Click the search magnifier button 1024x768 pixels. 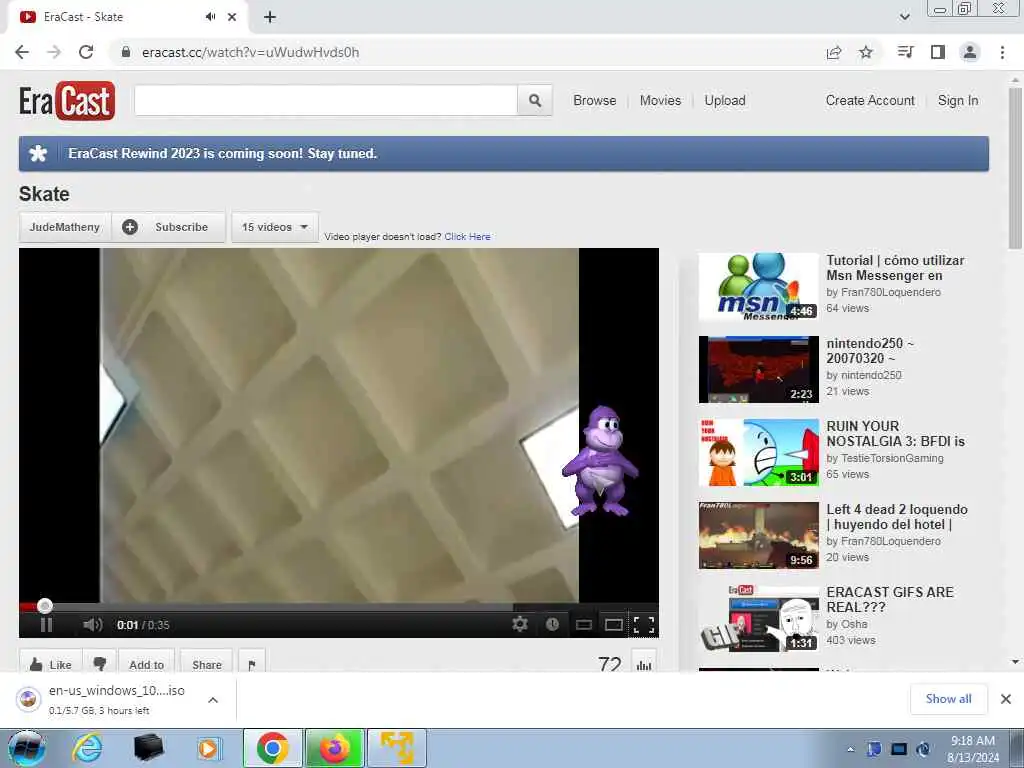(x=535, y=101)
